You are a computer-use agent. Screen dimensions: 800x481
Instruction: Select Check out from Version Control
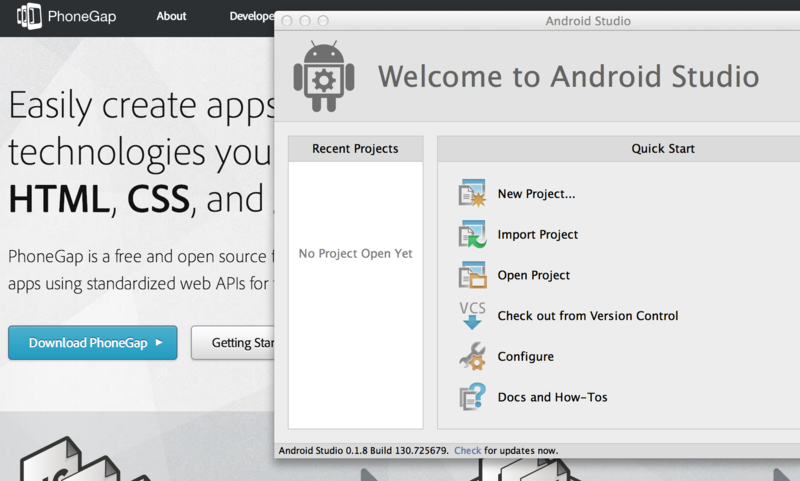coord(588,316)
